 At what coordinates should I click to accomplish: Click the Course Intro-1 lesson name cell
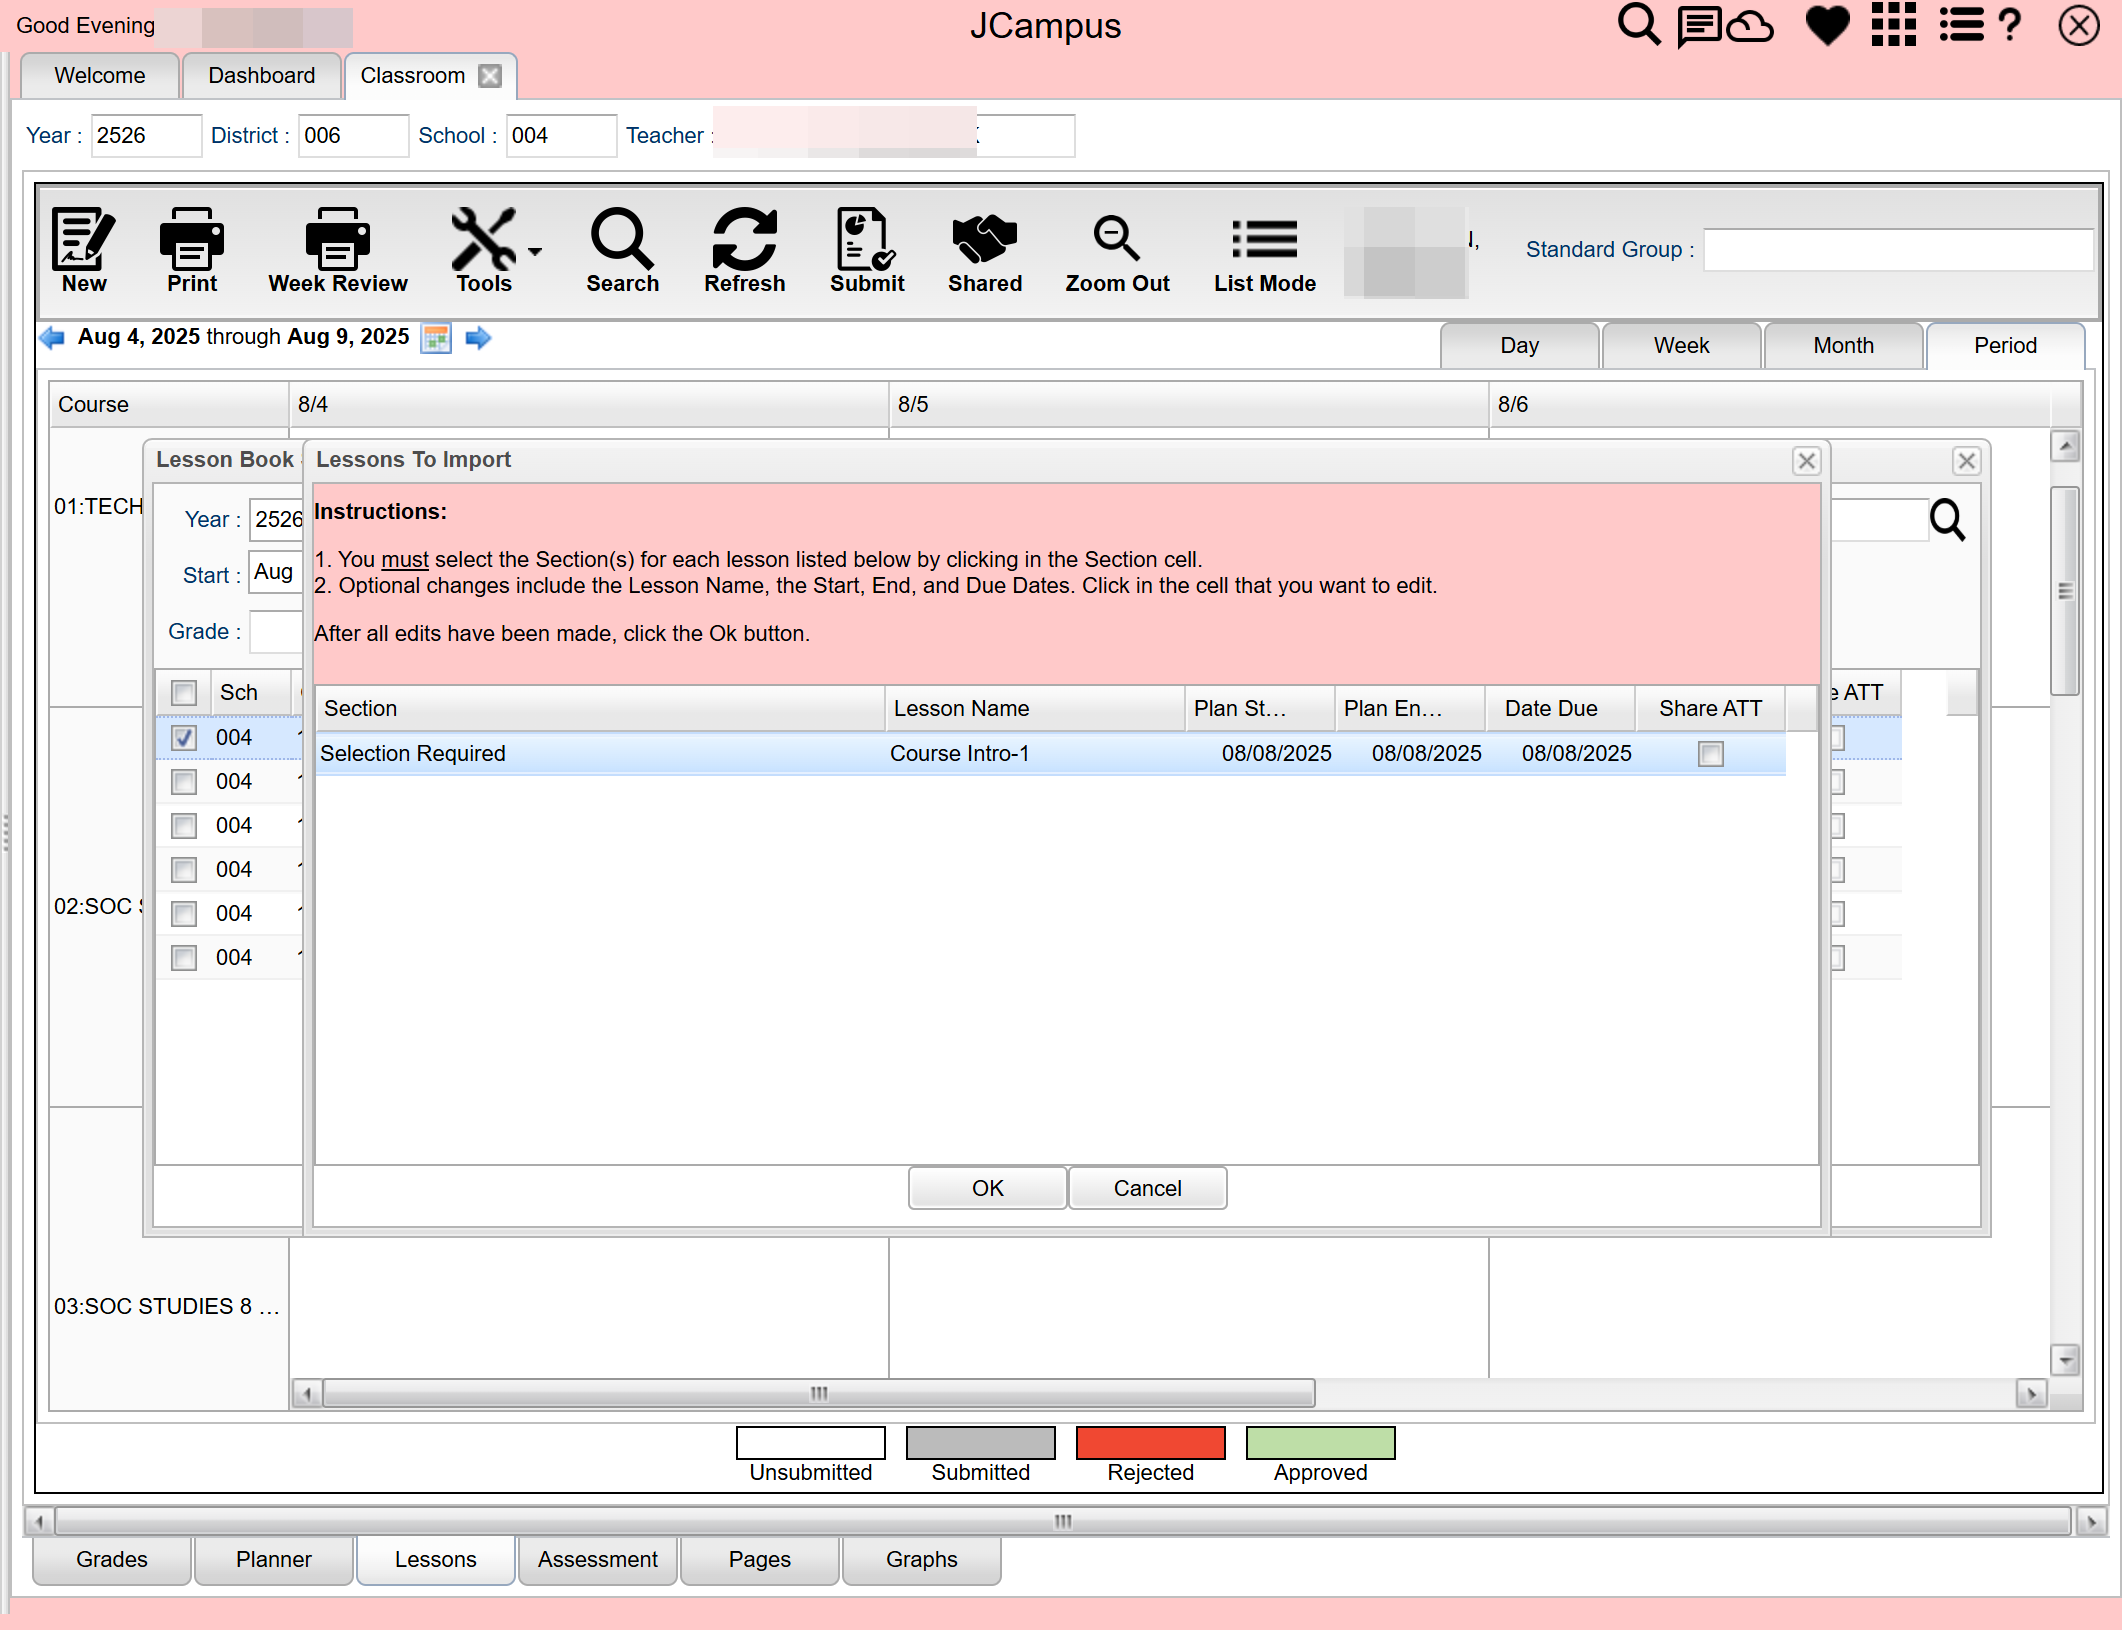[x=1035, y=754]
